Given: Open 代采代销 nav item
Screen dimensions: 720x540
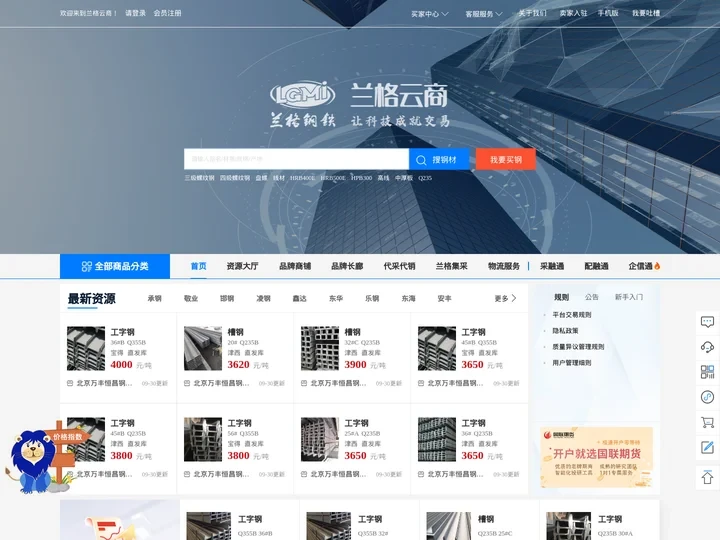Looking at the screenshot, I should coord(399,266).
